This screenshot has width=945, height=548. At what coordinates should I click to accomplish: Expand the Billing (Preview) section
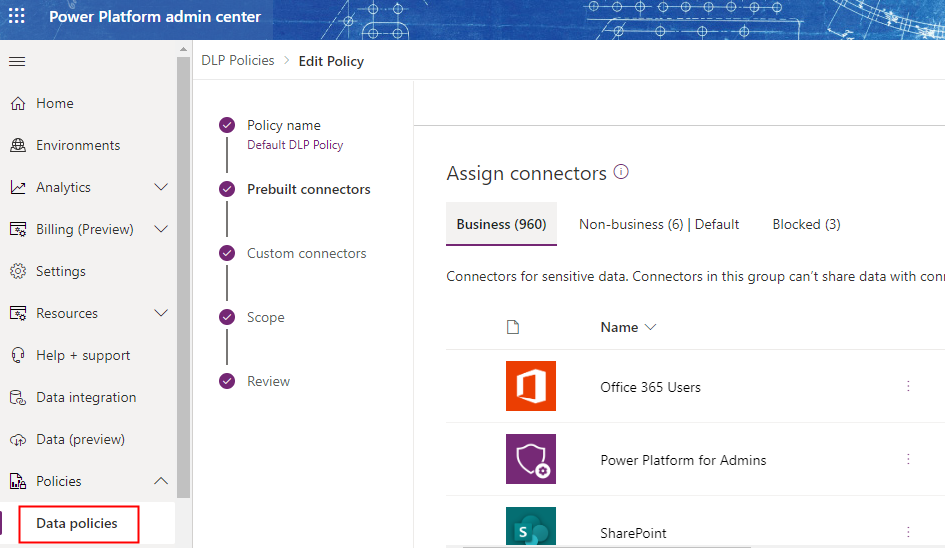[x=161, y=229]
